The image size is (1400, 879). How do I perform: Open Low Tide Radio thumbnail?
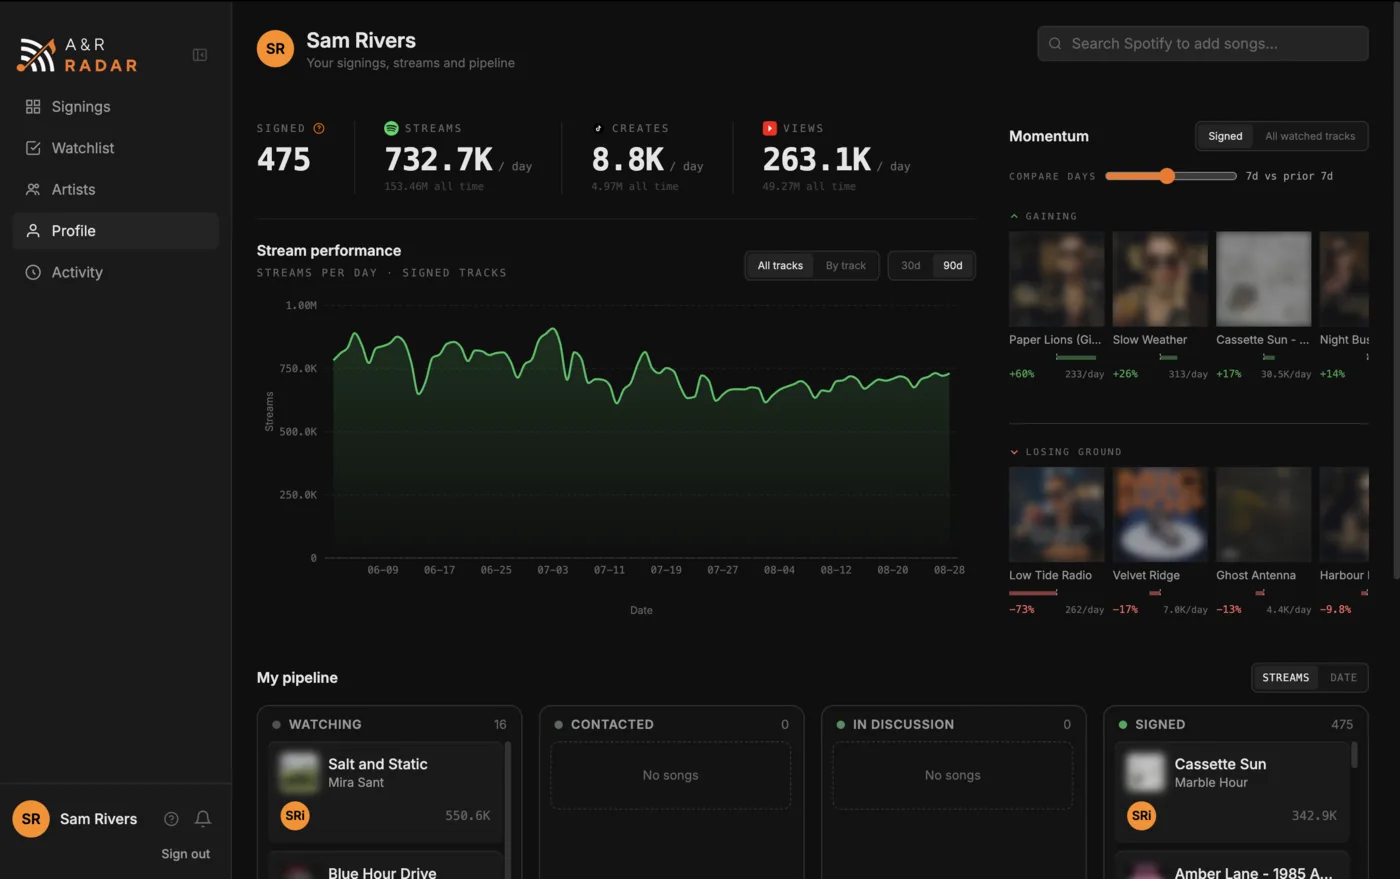pyautogui.click(x=1057, y=515)
